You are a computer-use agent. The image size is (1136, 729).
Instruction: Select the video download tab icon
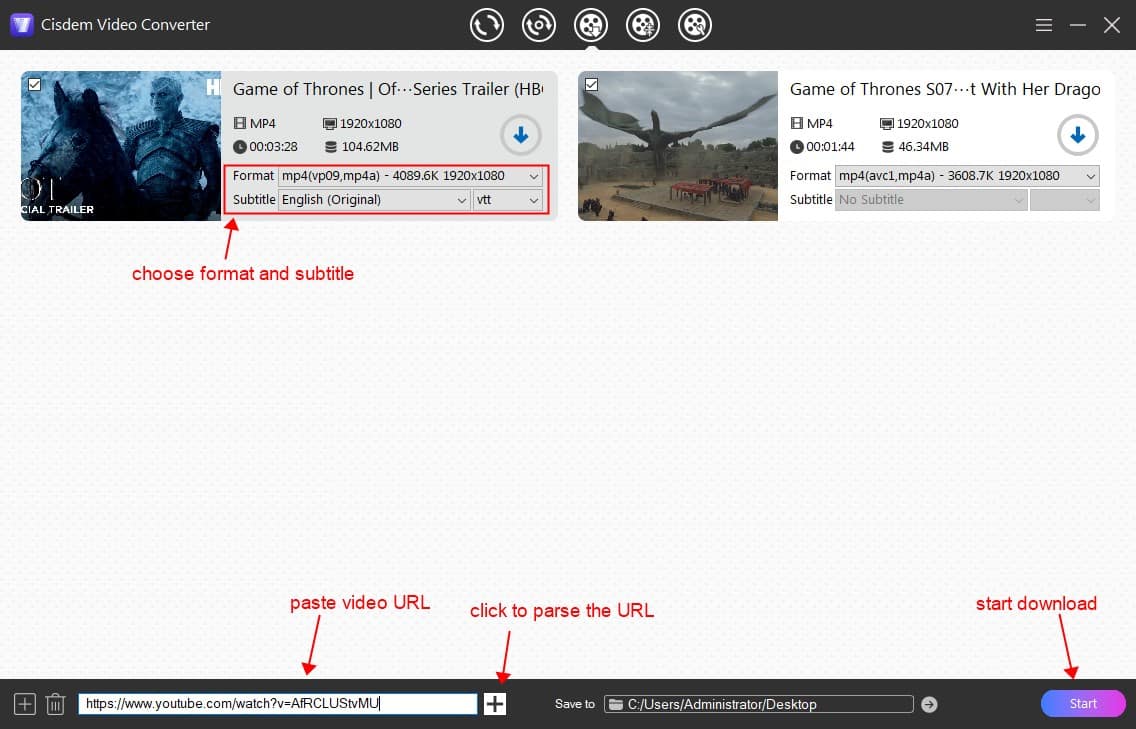tap(591, 25)
